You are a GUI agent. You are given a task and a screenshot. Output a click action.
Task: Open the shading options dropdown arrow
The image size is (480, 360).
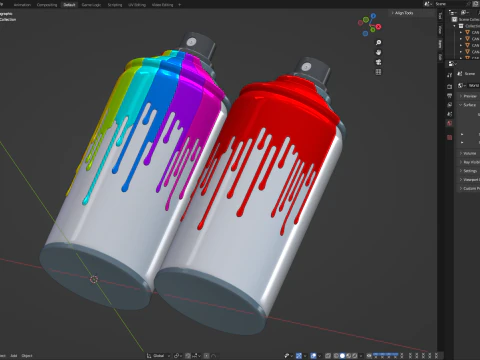pos(361,355)
